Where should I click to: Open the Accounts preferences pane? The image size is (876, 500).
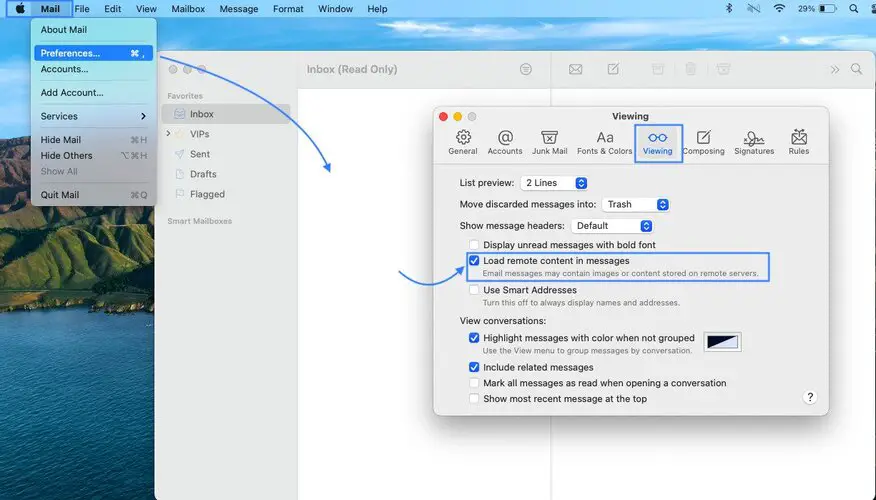pos(505,142)
